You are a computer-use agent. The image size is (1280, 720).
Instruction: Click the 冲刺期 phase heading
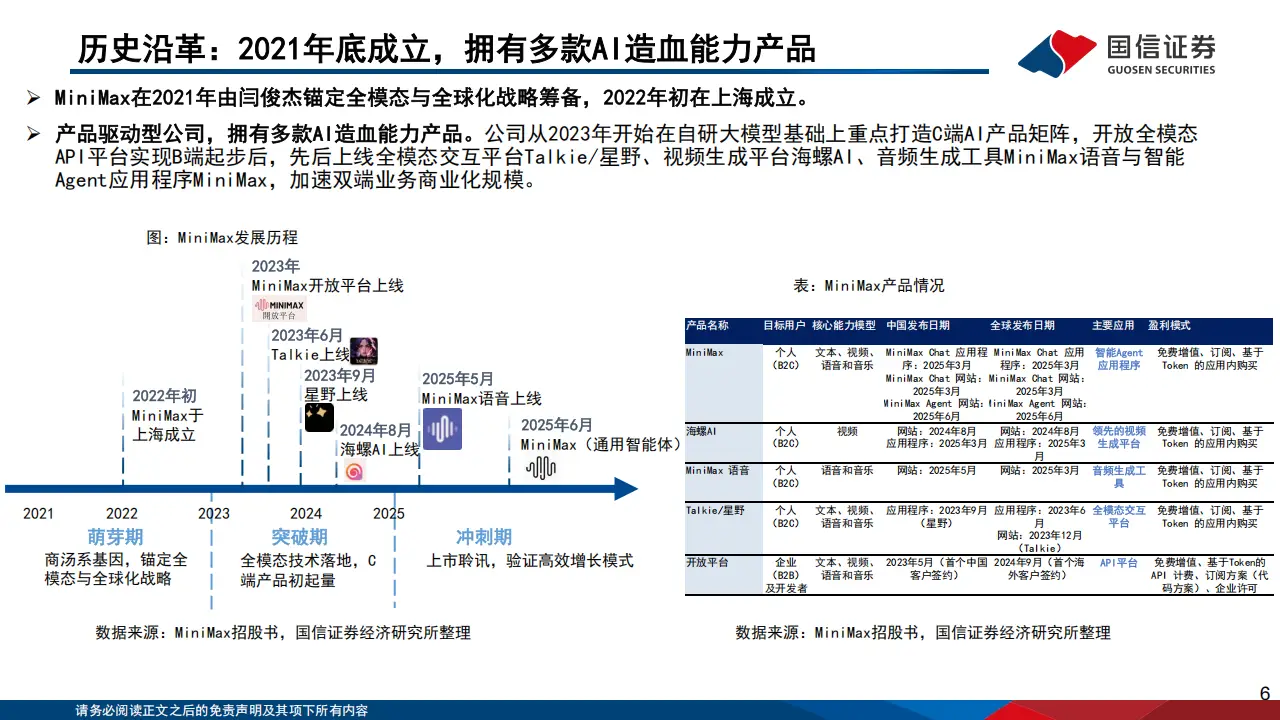(484, 537)
